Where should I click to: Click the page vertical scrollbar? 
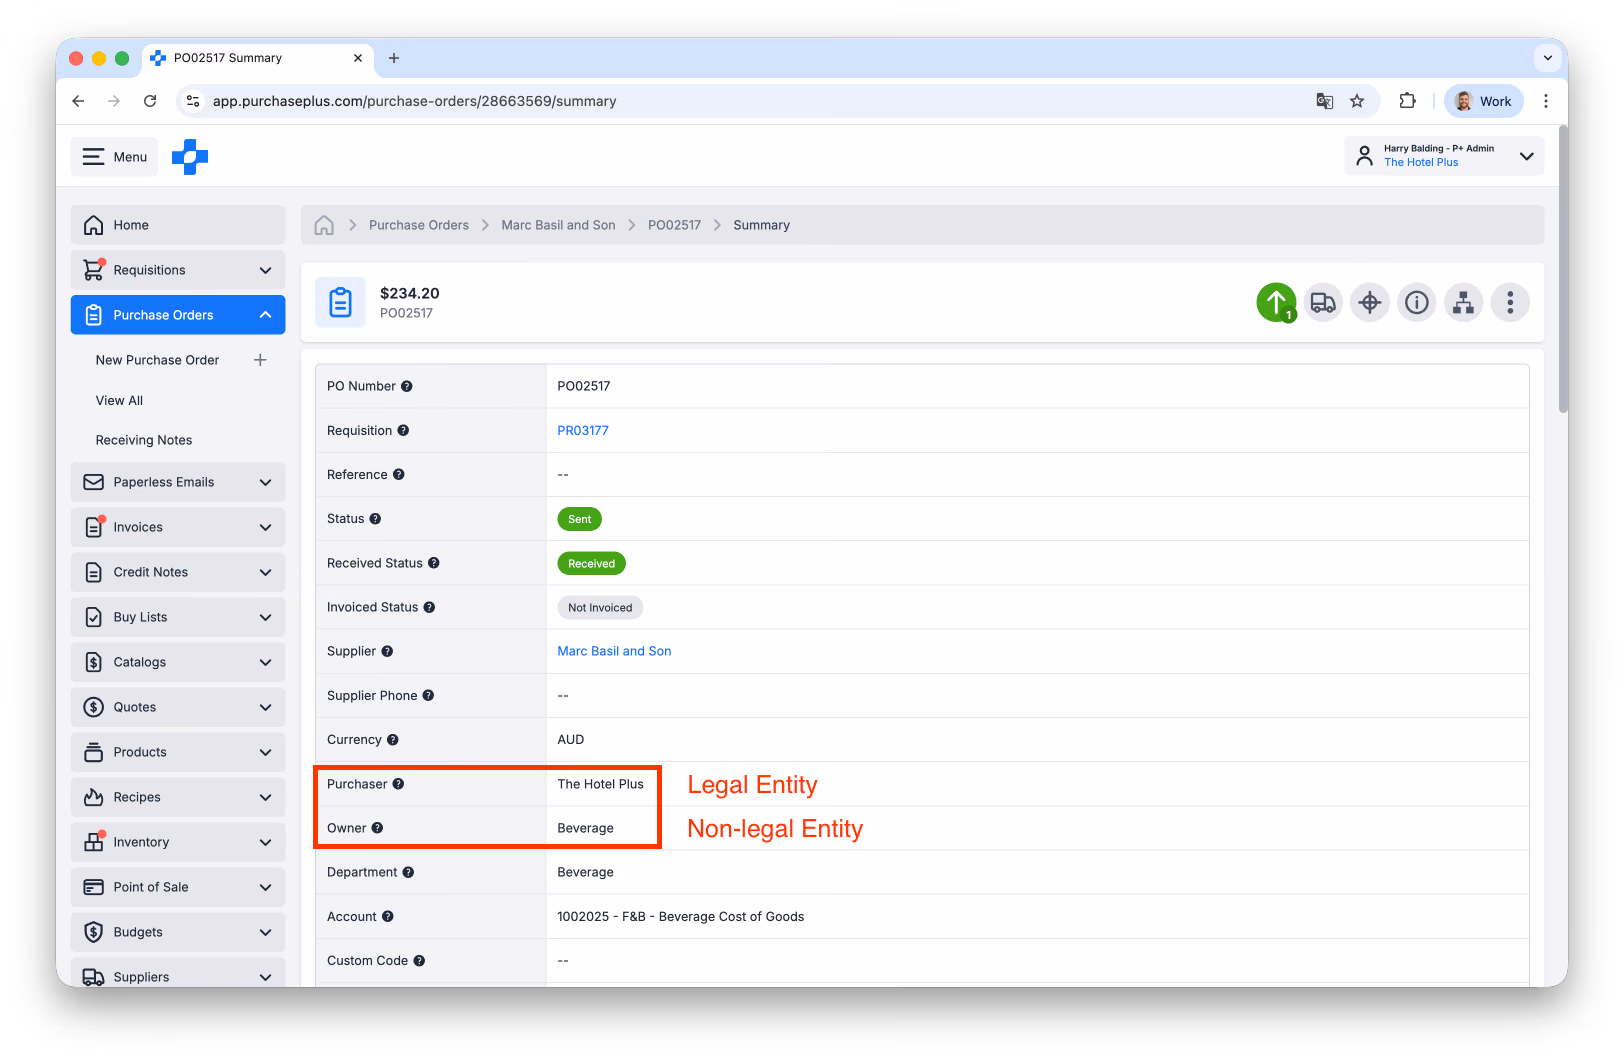click(x=1563, y=270)
